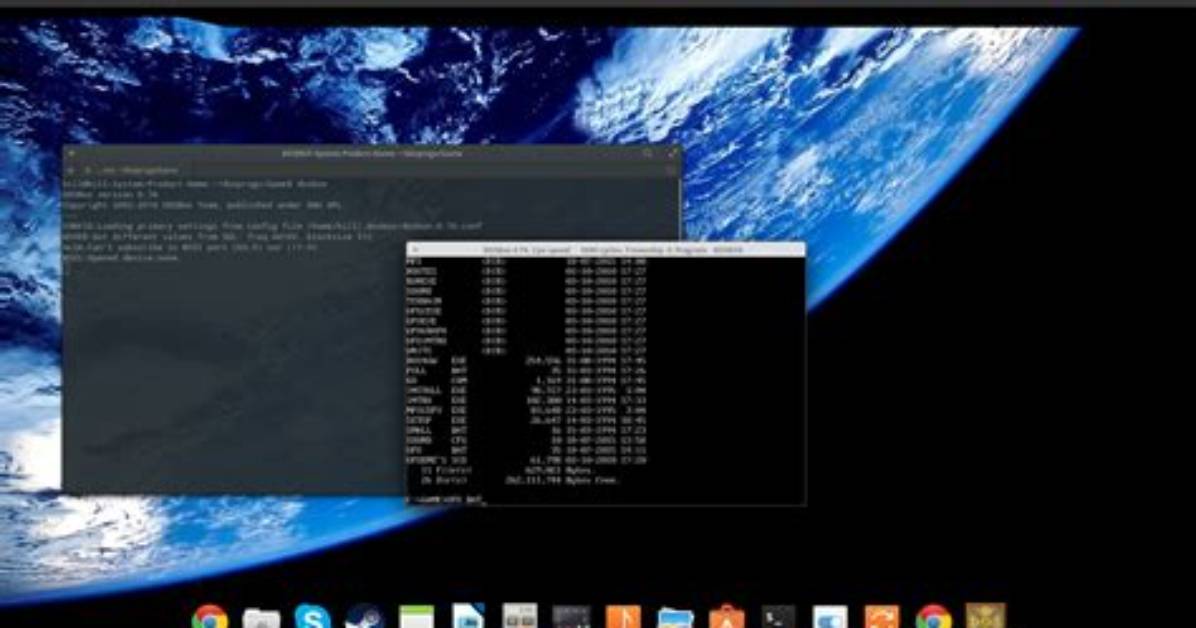Click the 'CONFIG:Loading primary settings' line

(272, 227)
